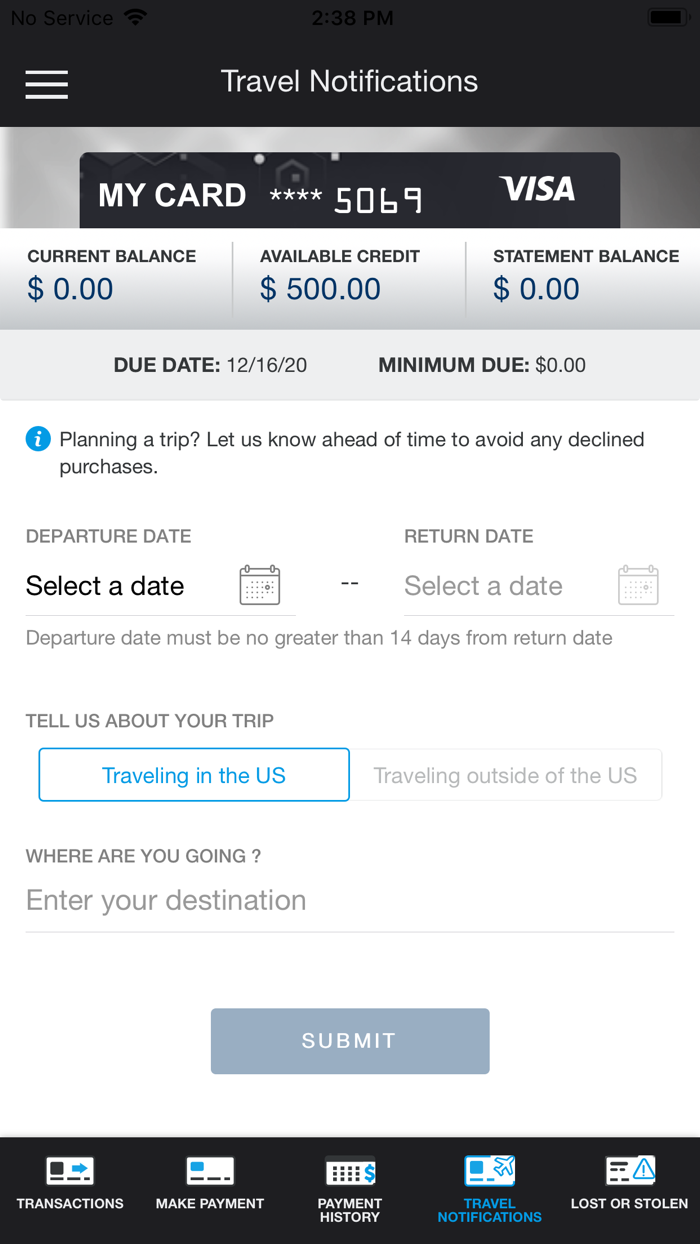The height and width of the screenshot is (1244, 700).
Task: Tap the blue info icon
Action: click(38, 439)
